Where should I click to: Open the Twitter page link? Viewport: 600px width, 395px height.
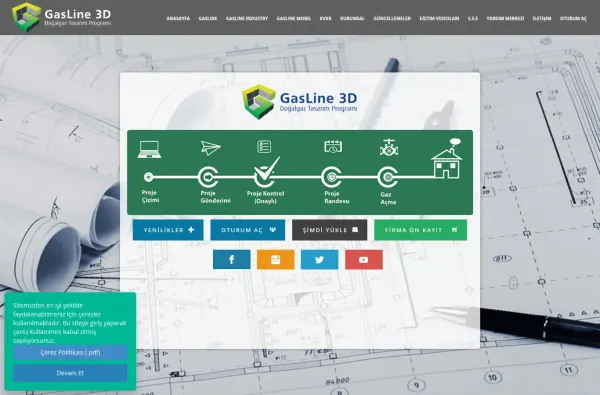[320, 260]
